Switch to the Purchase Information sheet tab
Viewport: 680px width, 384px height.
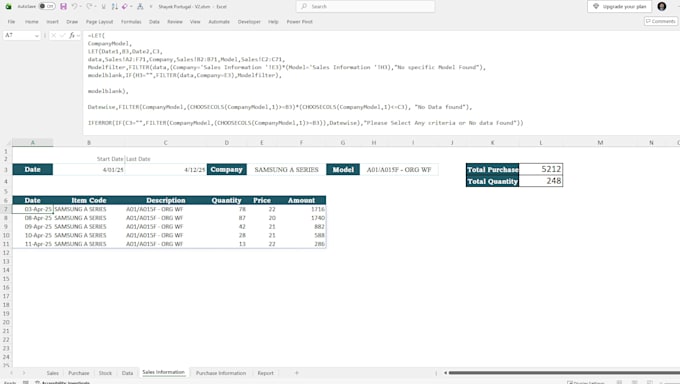point(221,373)
